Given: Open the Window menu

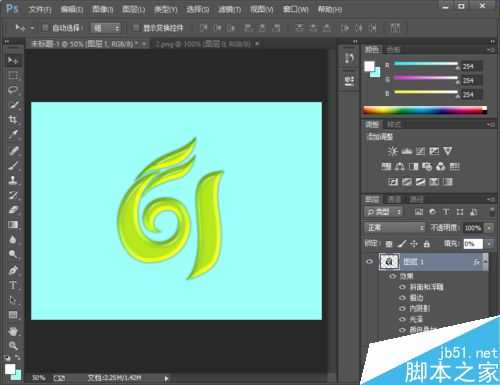Looking at the screenshot, I should point(295,10).
